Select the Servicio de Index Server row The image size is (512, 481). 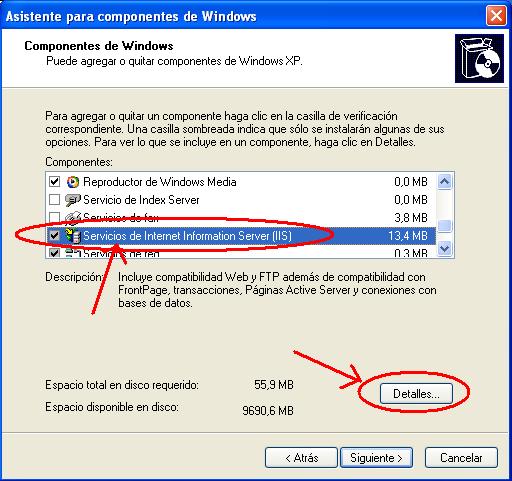click(x=240, y=200)
